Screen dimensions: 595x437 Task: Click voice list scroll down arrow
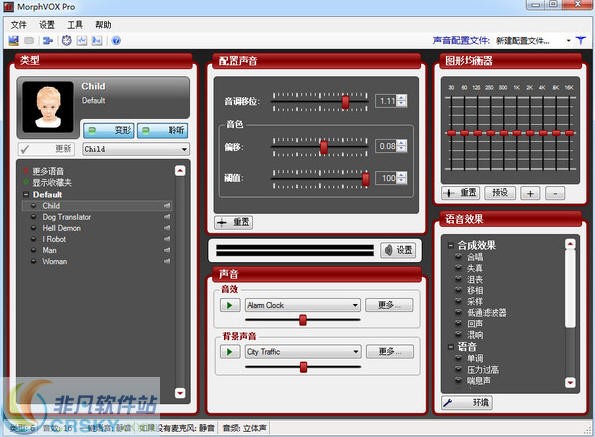click(180, 393)
